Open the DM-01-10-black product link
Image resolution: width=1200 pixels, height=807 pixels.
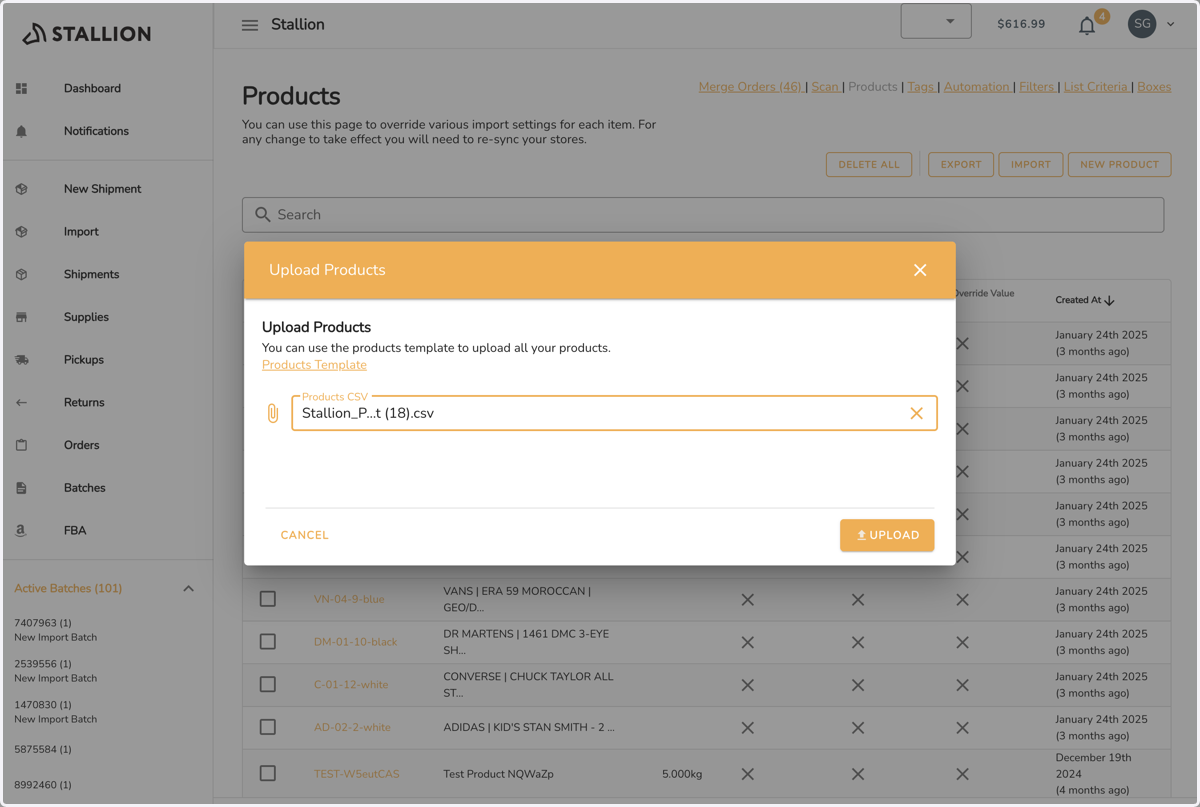356,642
